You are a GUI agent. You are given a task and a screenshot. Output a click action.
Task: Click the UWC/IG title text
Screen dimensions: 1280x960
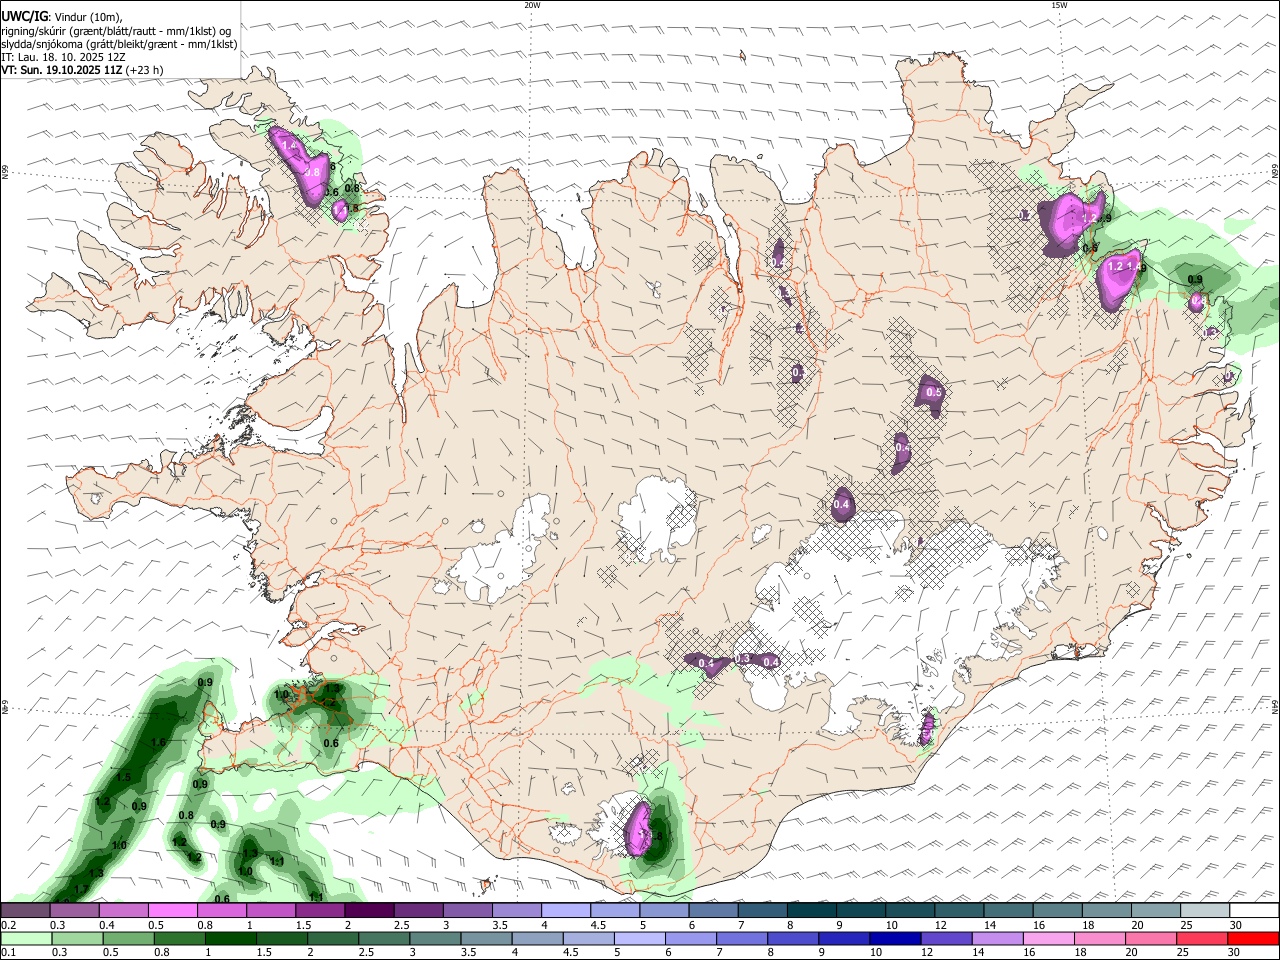click(24, 16)
